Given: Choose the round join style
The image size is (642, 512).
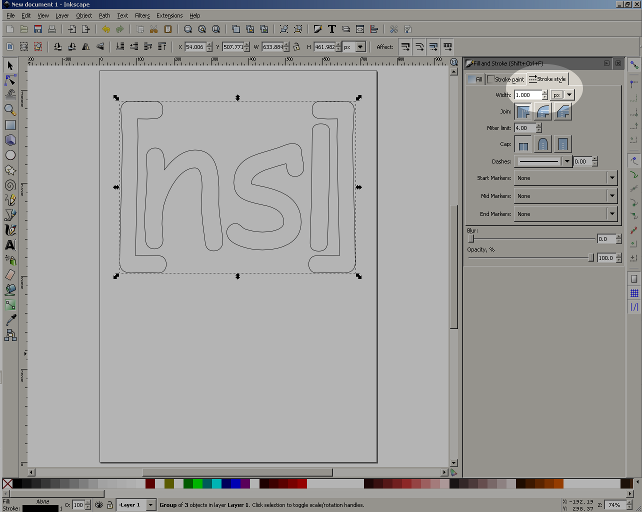Looking at the screenshot, I should (543, 112).
